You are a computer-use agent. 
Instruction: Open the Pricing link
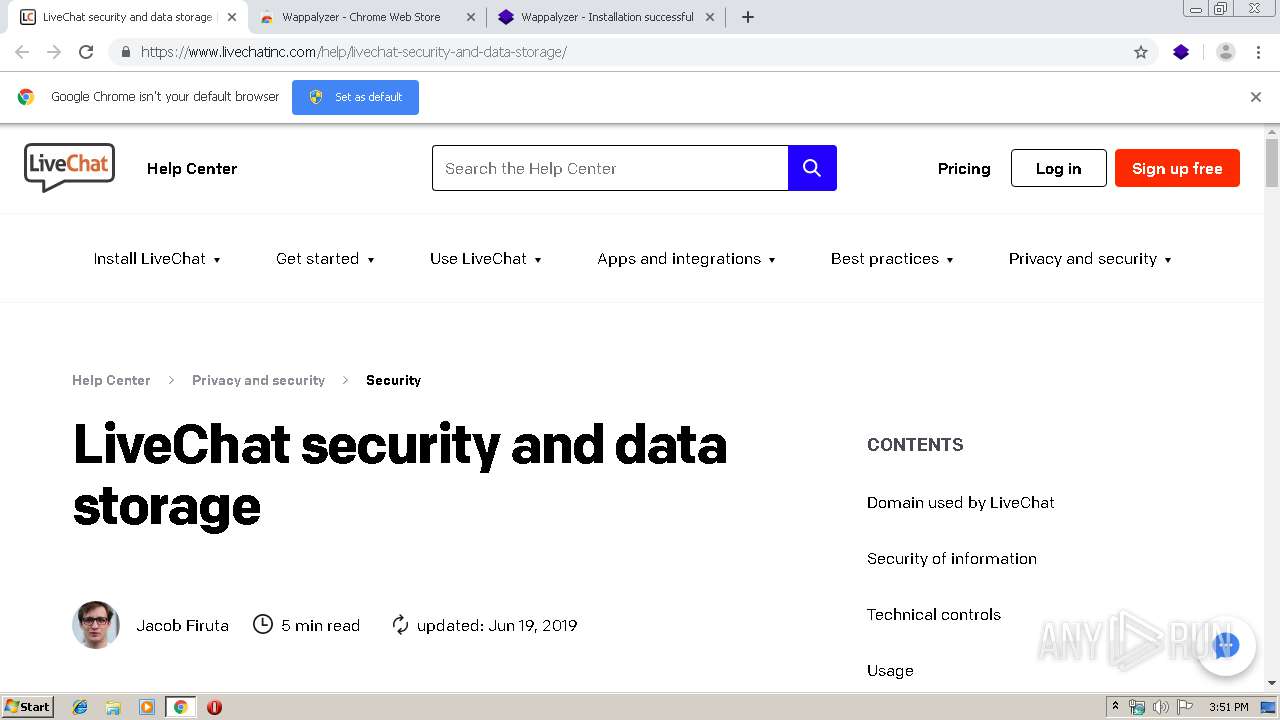coord(964,169)
